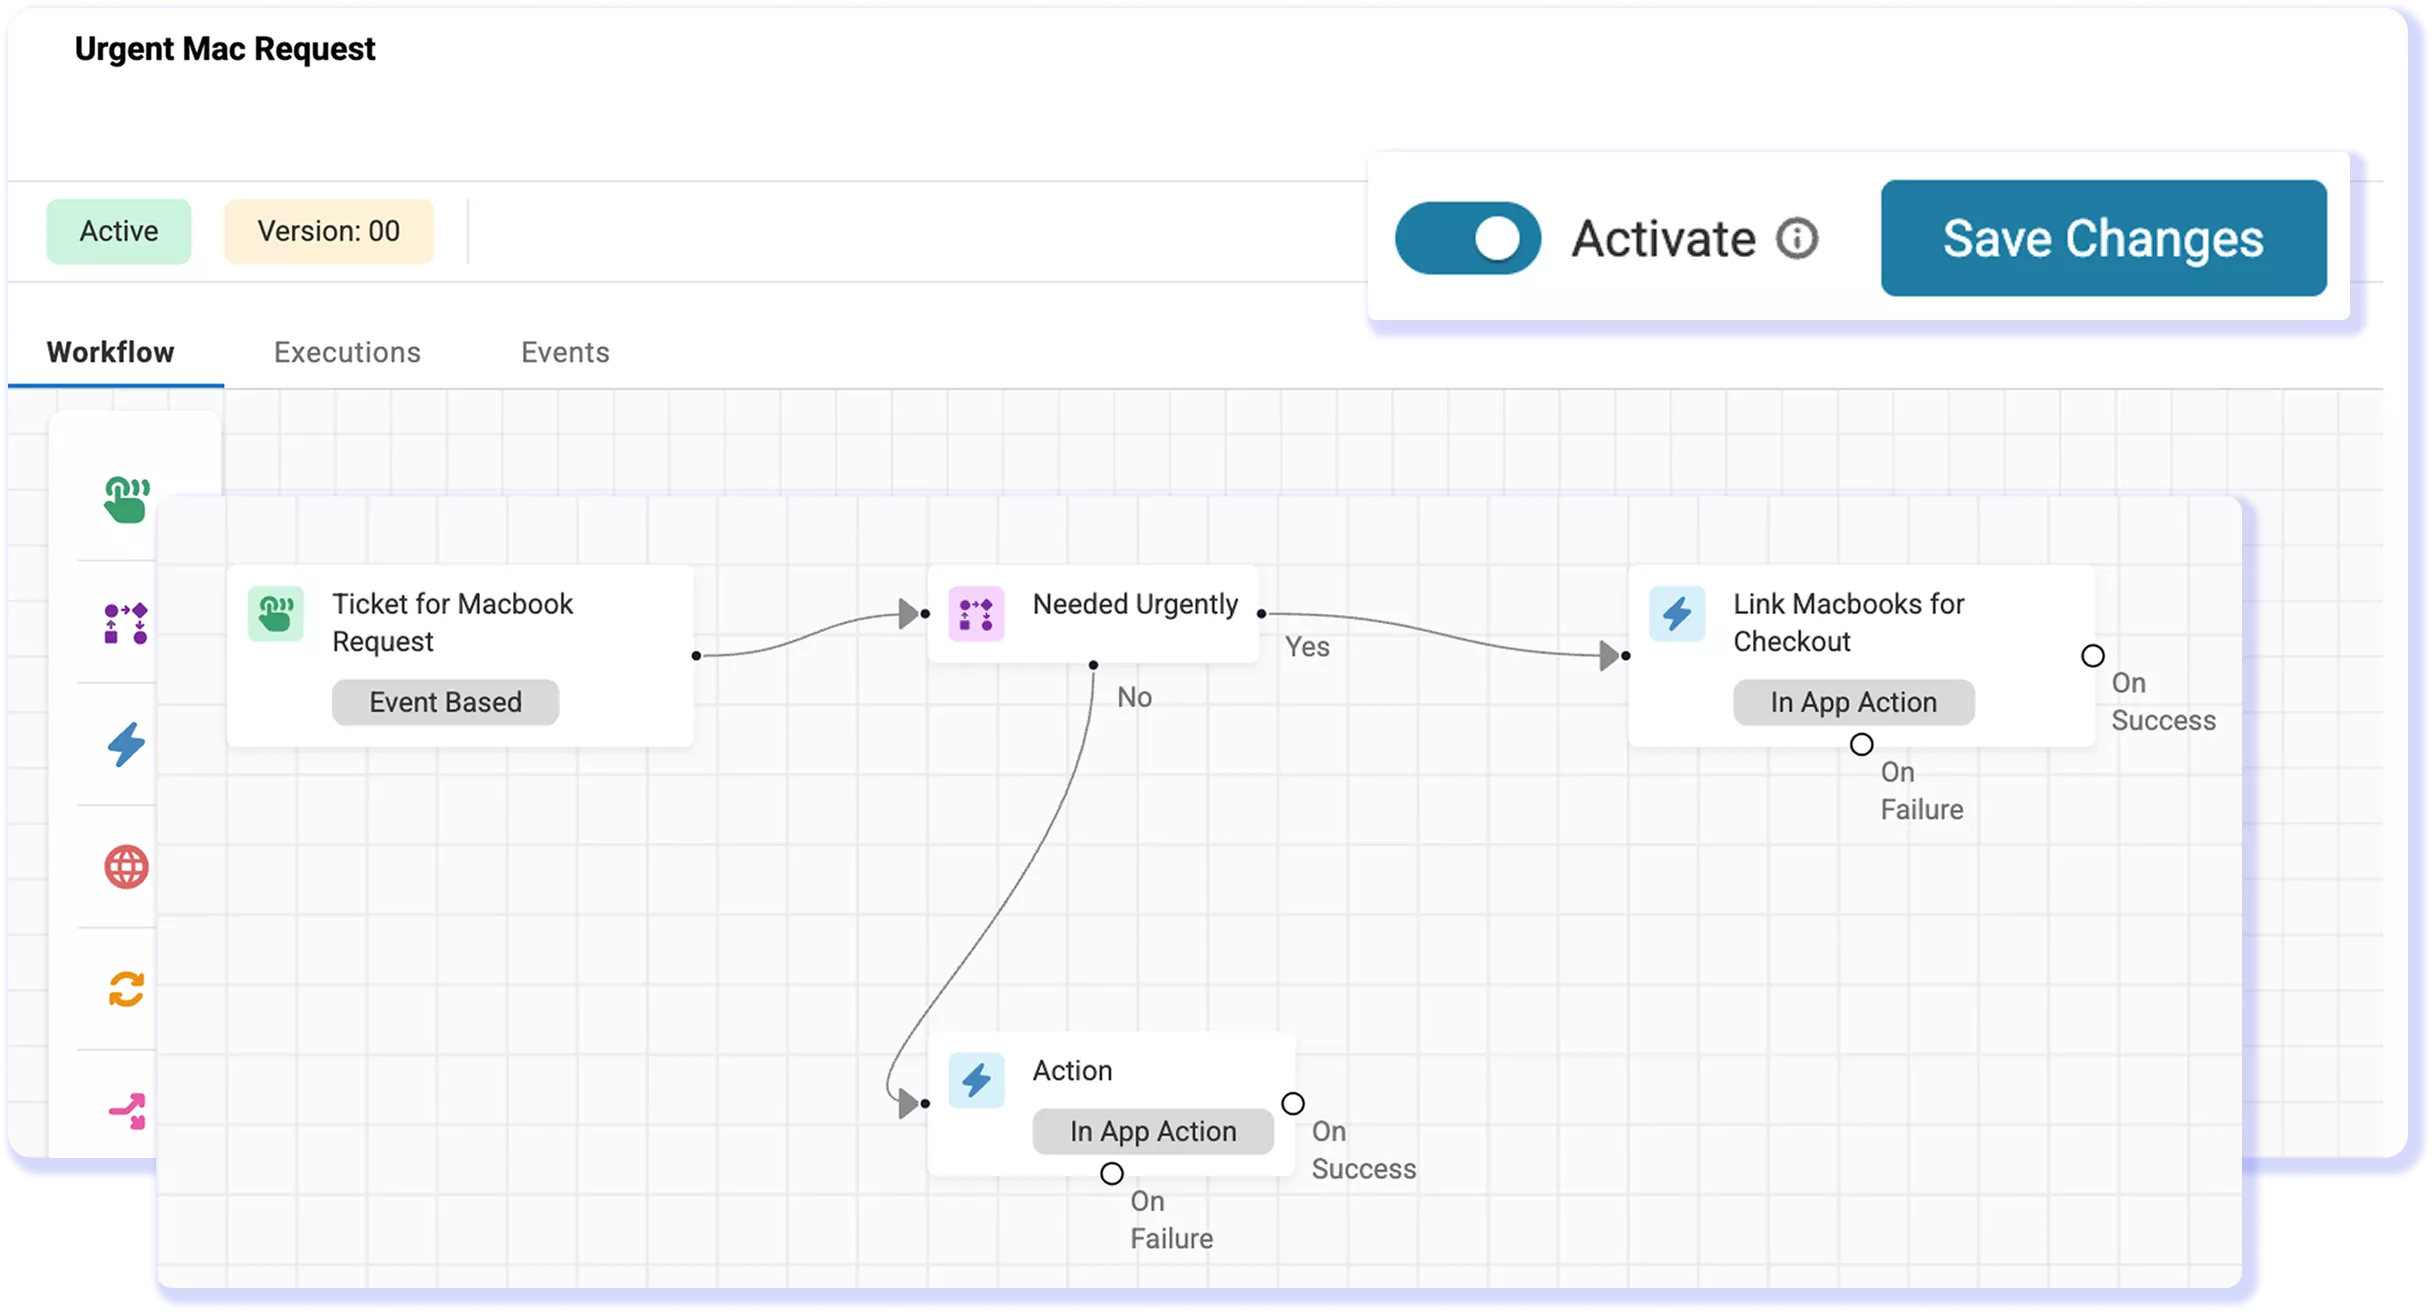This screenshot has height=1312, width=2432.
Task: Click the No branch label
Action: (1134, 697)
